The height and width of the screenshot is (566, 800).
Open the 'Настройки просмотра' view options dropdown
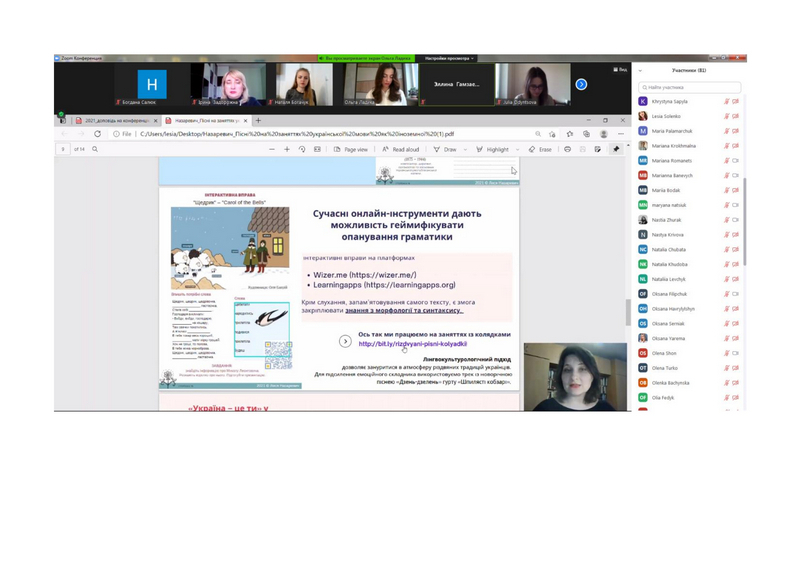449,59
